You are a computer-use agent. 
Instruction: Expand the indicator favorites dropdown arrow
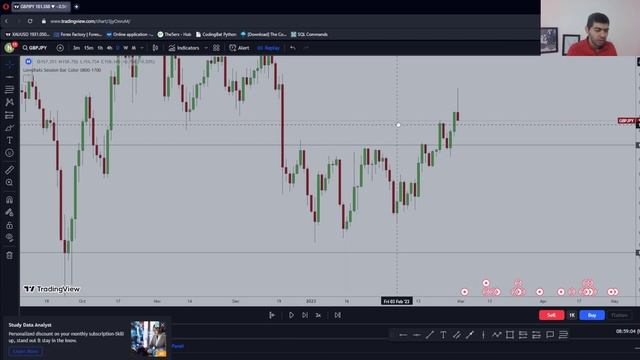[206, 48]
